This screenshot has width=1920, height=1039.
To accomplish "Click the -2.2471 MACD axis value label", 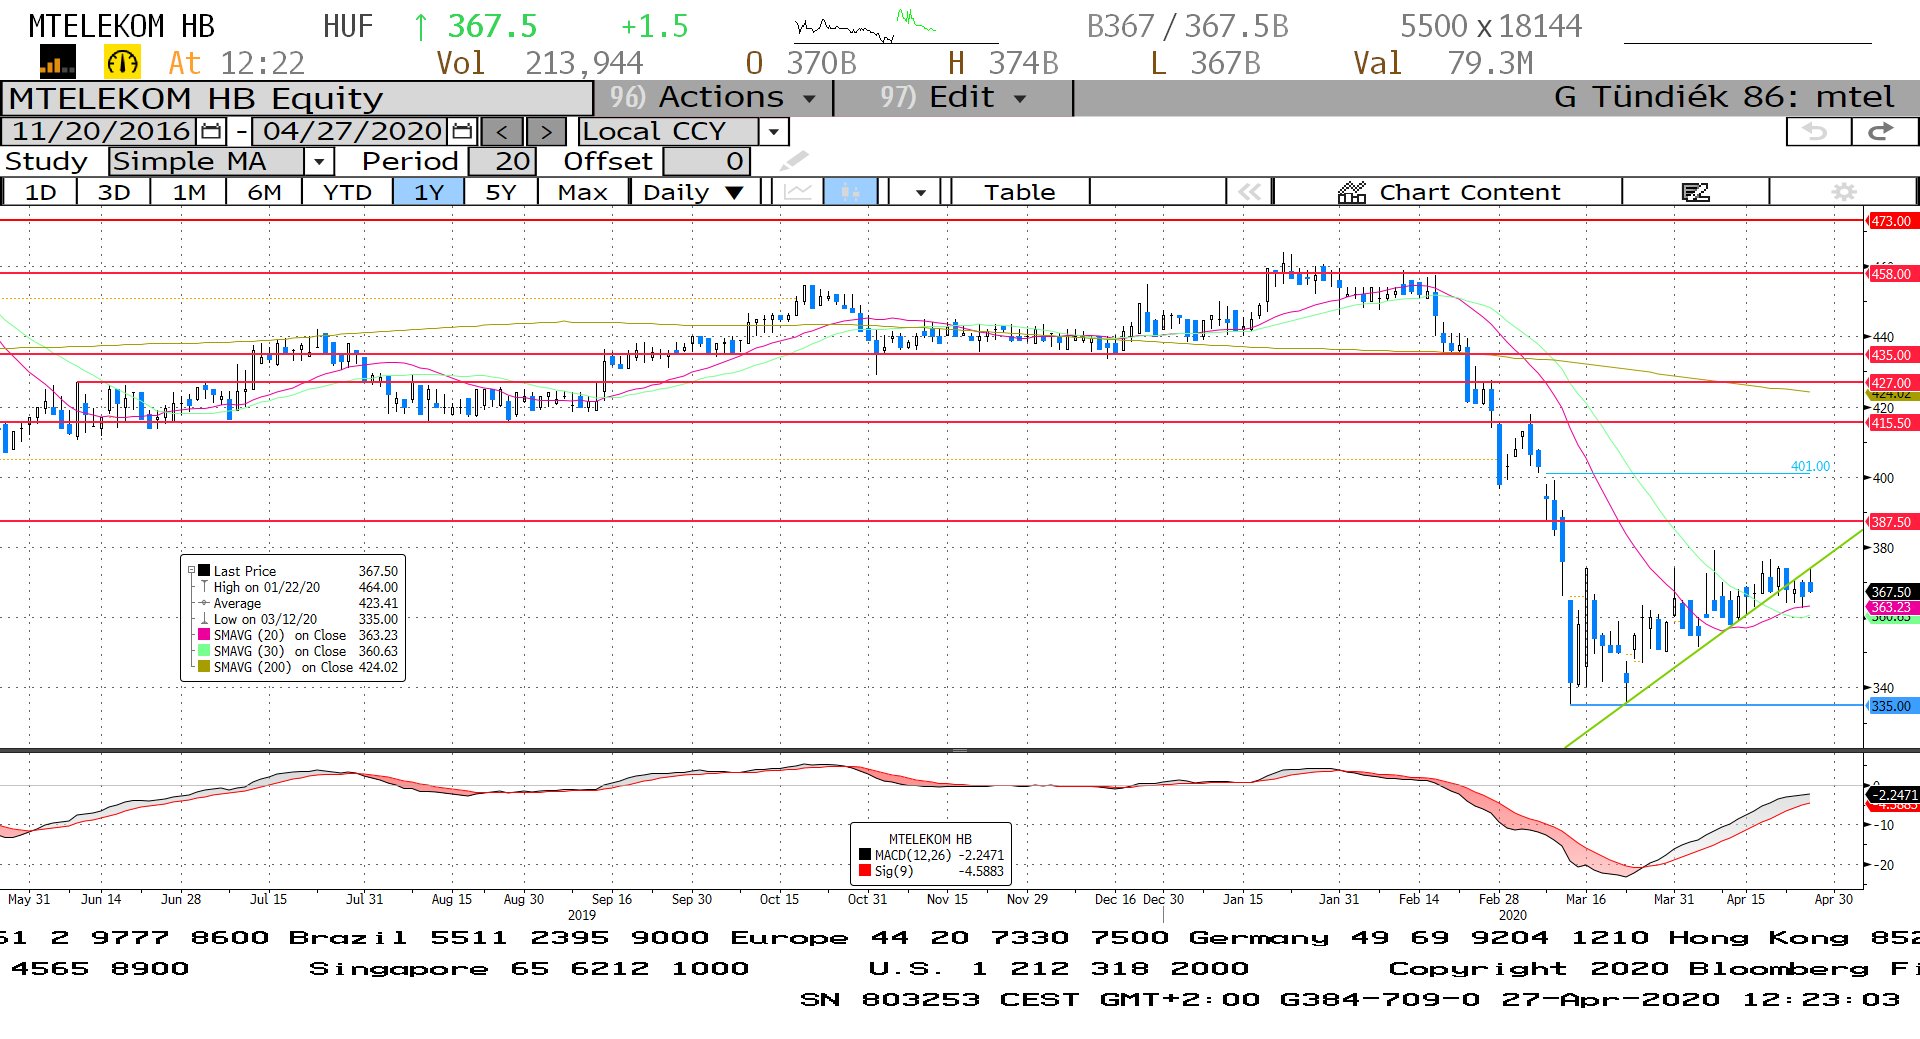I will click(1893, 795).
